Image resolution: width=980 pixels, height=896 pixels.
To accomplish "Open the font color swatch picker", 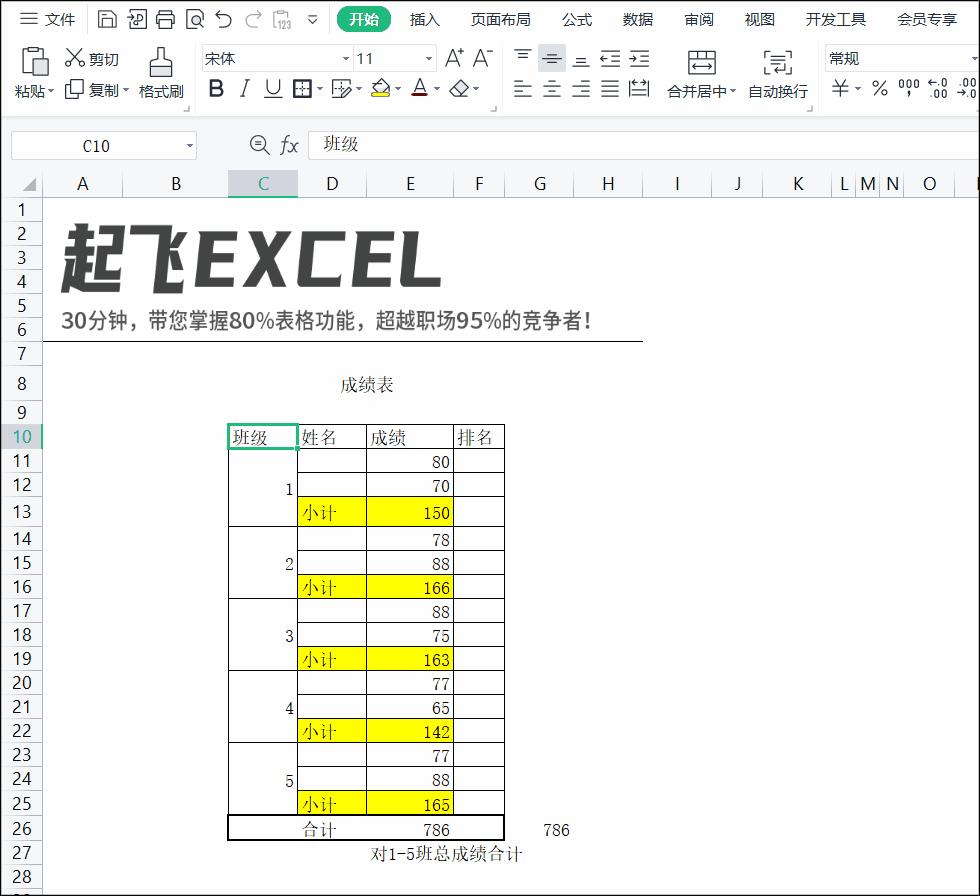I will pyautogui.click(x=436, y=90).
